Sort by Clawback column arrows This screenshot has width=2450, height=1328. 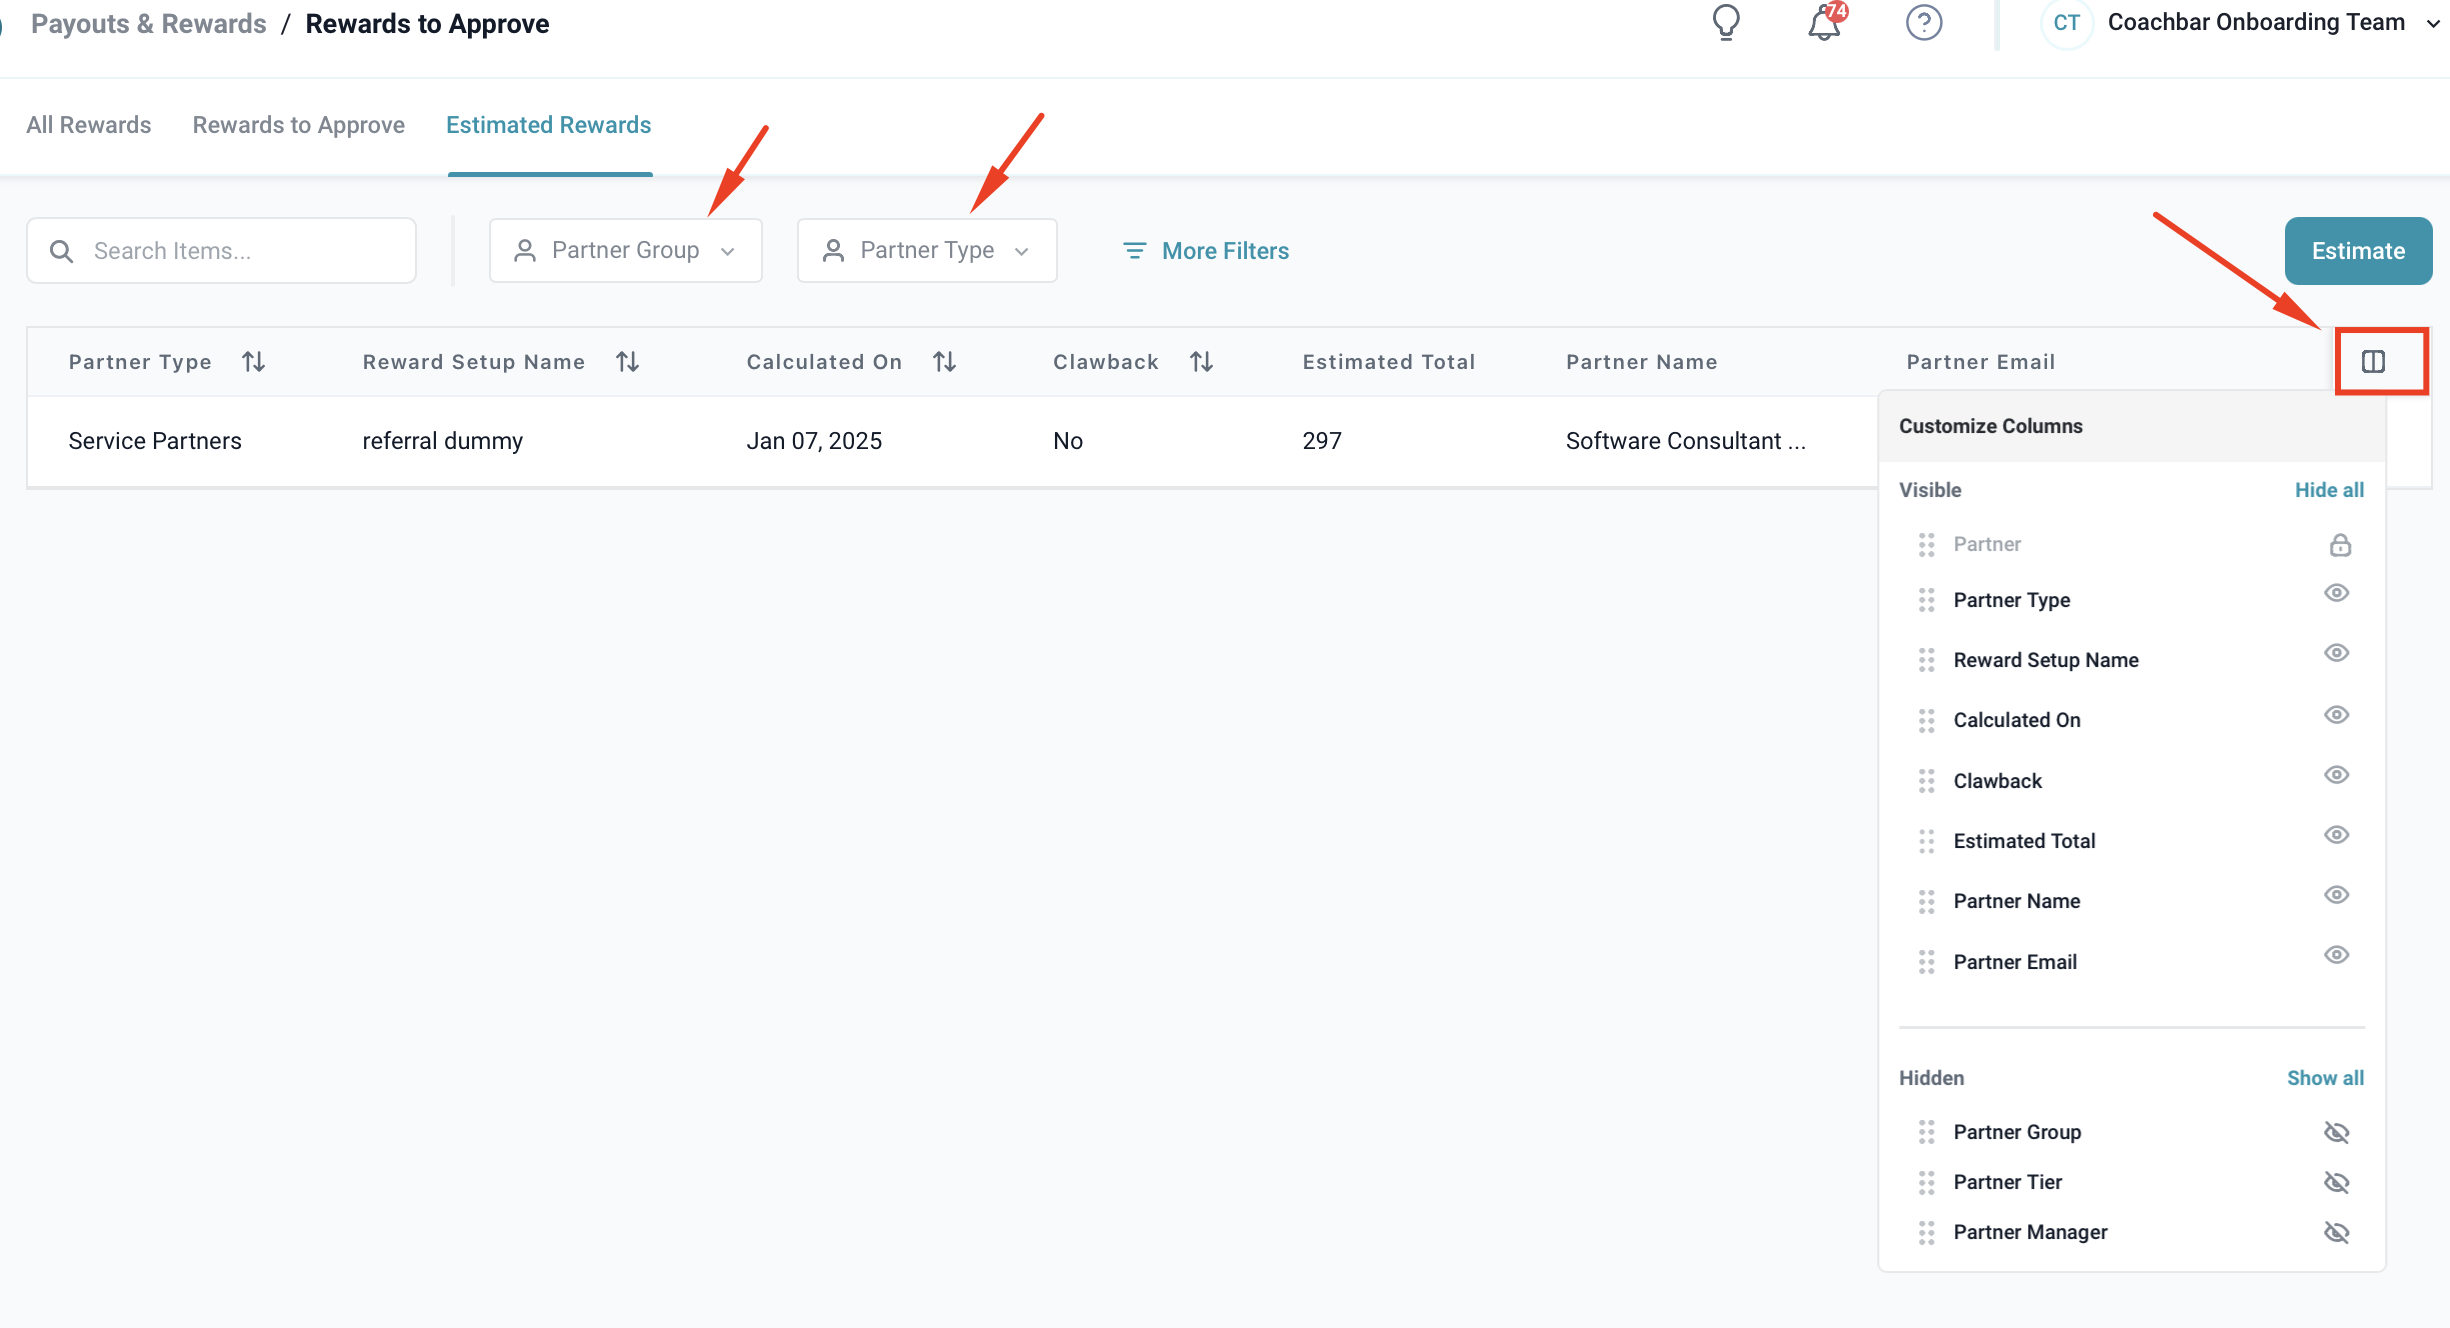tap(1201, 361)
